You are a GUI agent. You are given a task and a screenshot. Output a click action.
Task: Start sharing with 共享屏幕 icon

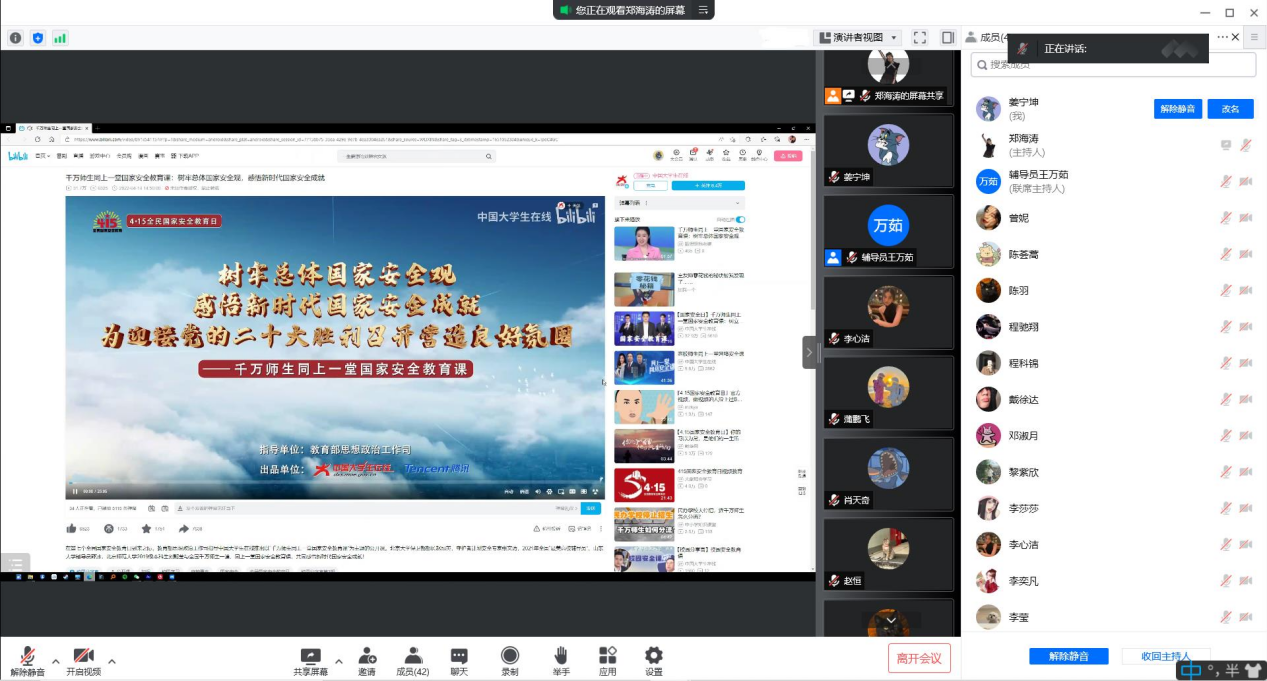tap(311, 656)
